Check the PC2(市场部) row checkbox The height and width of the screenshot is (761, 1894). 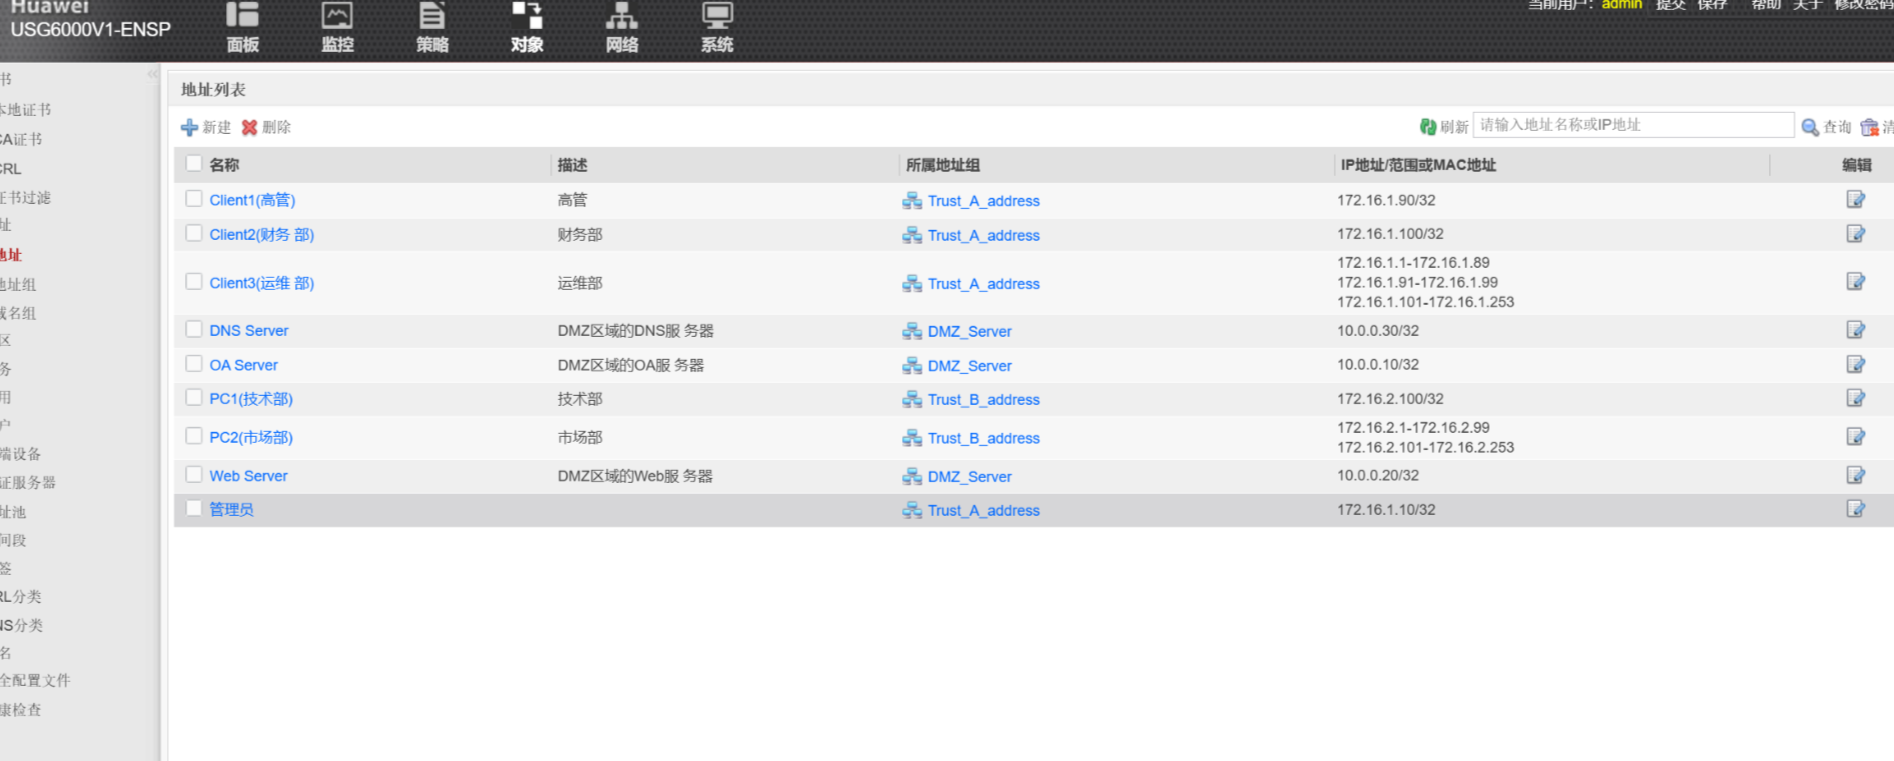pyautogui.click(x=194, y=436)
